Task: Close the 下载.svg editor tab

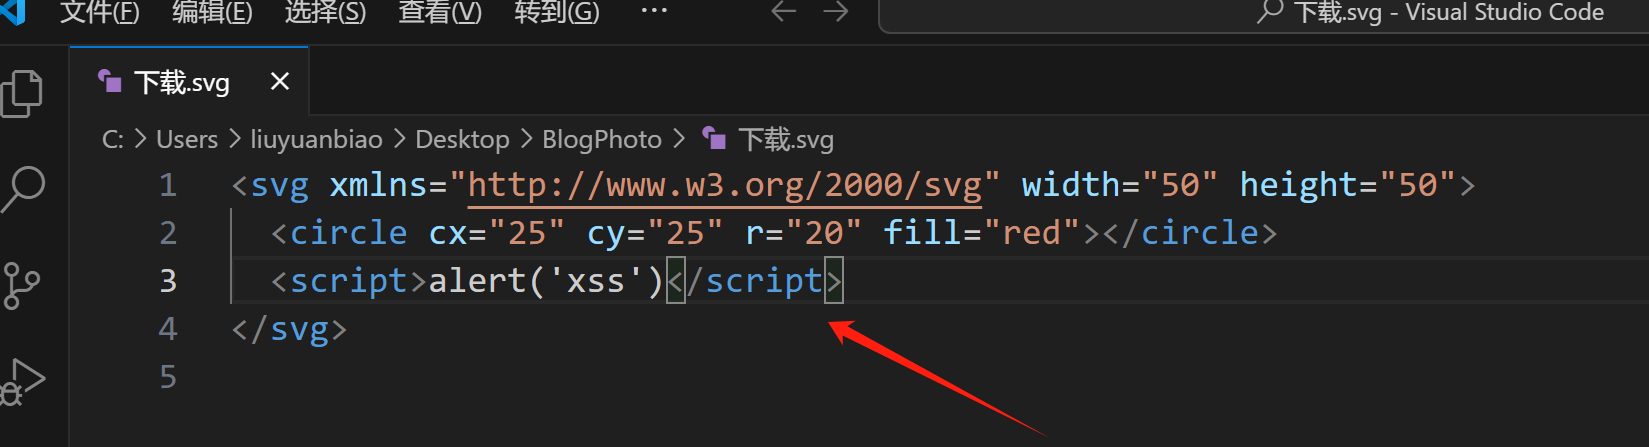Action: tap(280, 81)
